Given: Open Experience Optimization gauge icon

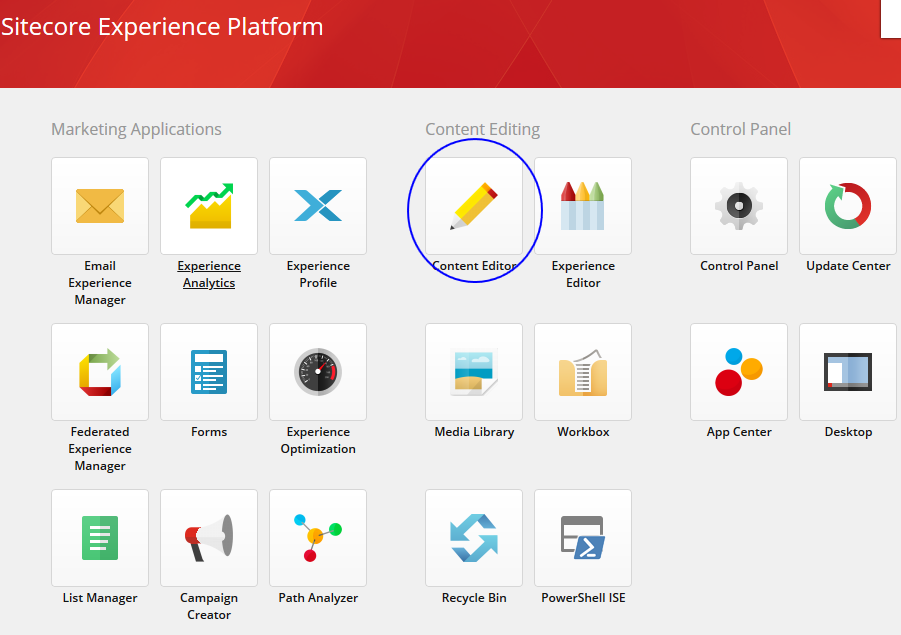Looking at the screenshot, I should click(318, 372).
